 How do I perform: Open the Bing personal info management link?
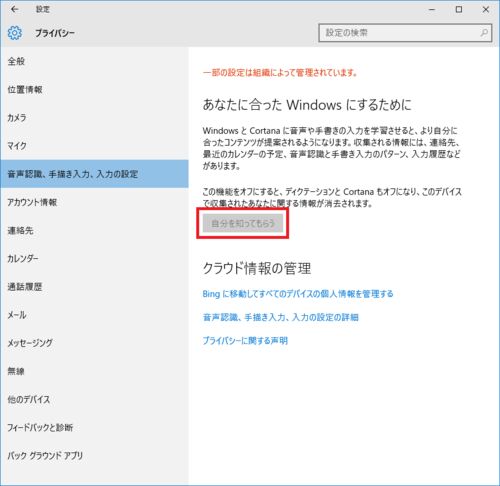coord(298,294)
